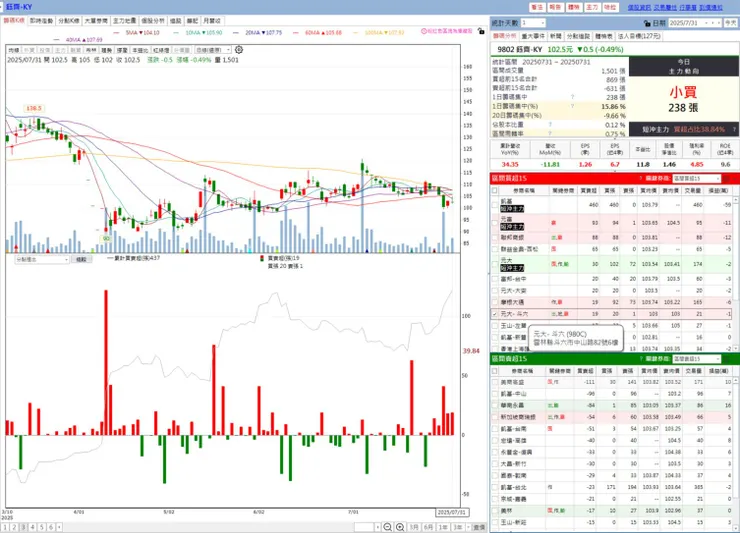This screenshot has height=533, width=740.
Task: Click 買賣超 column header in 區間買超15
Action: (x=588, y=190)
